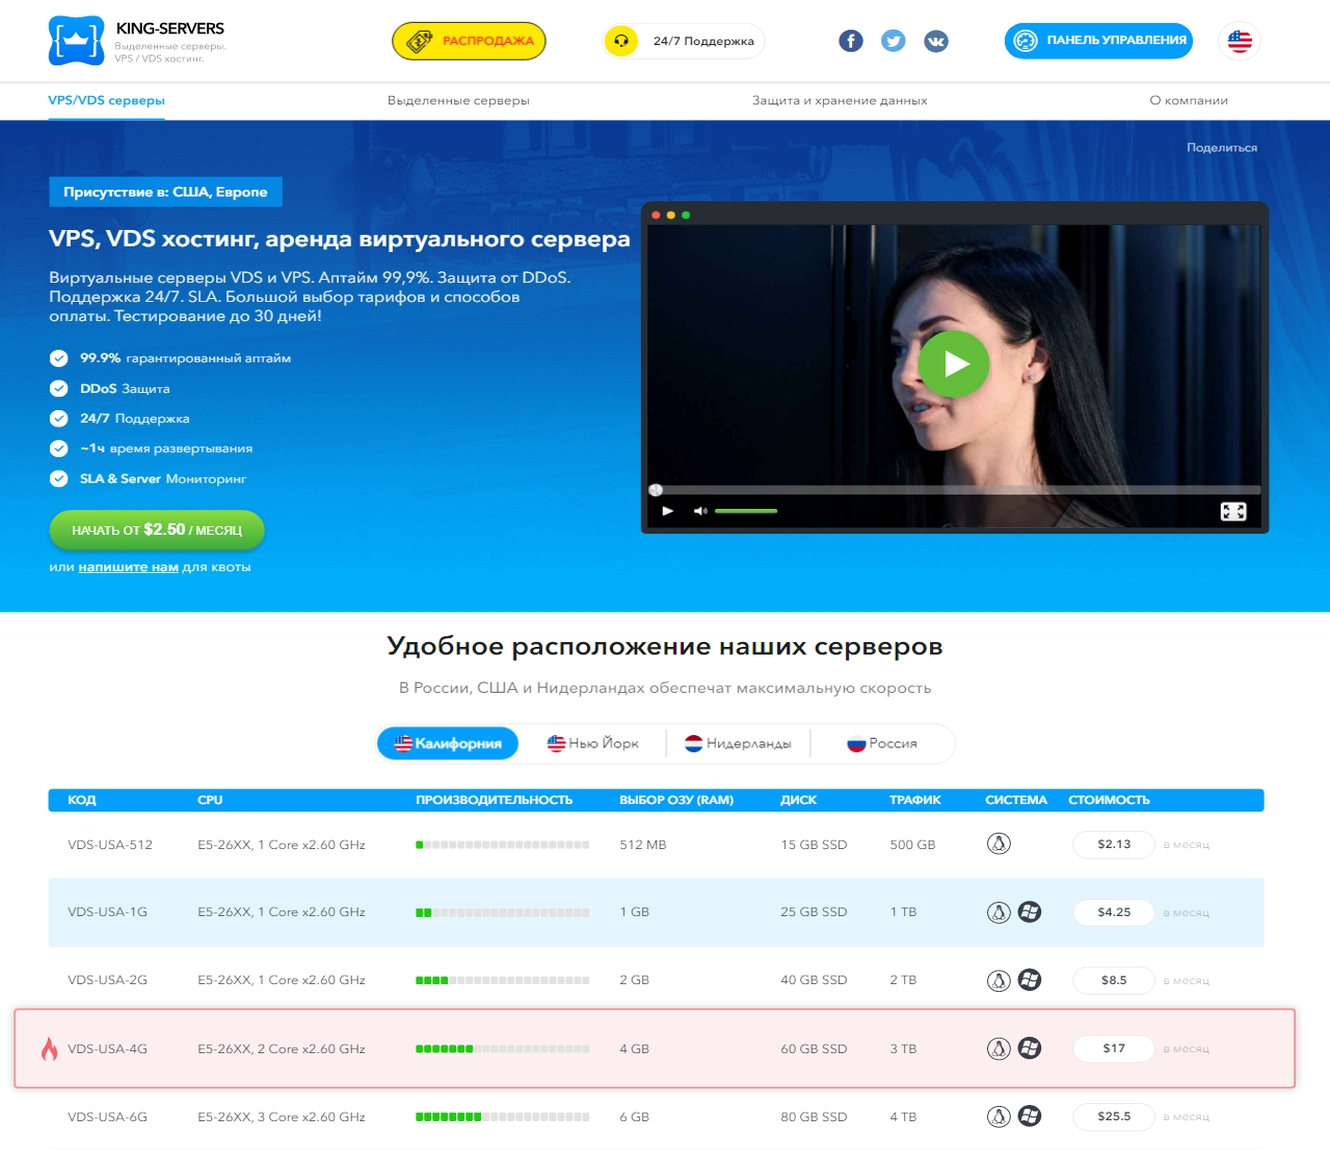1330x1150 pixels.
Task: Click flame icon beside VDS-USA-4G
Action: [49, 1048]
